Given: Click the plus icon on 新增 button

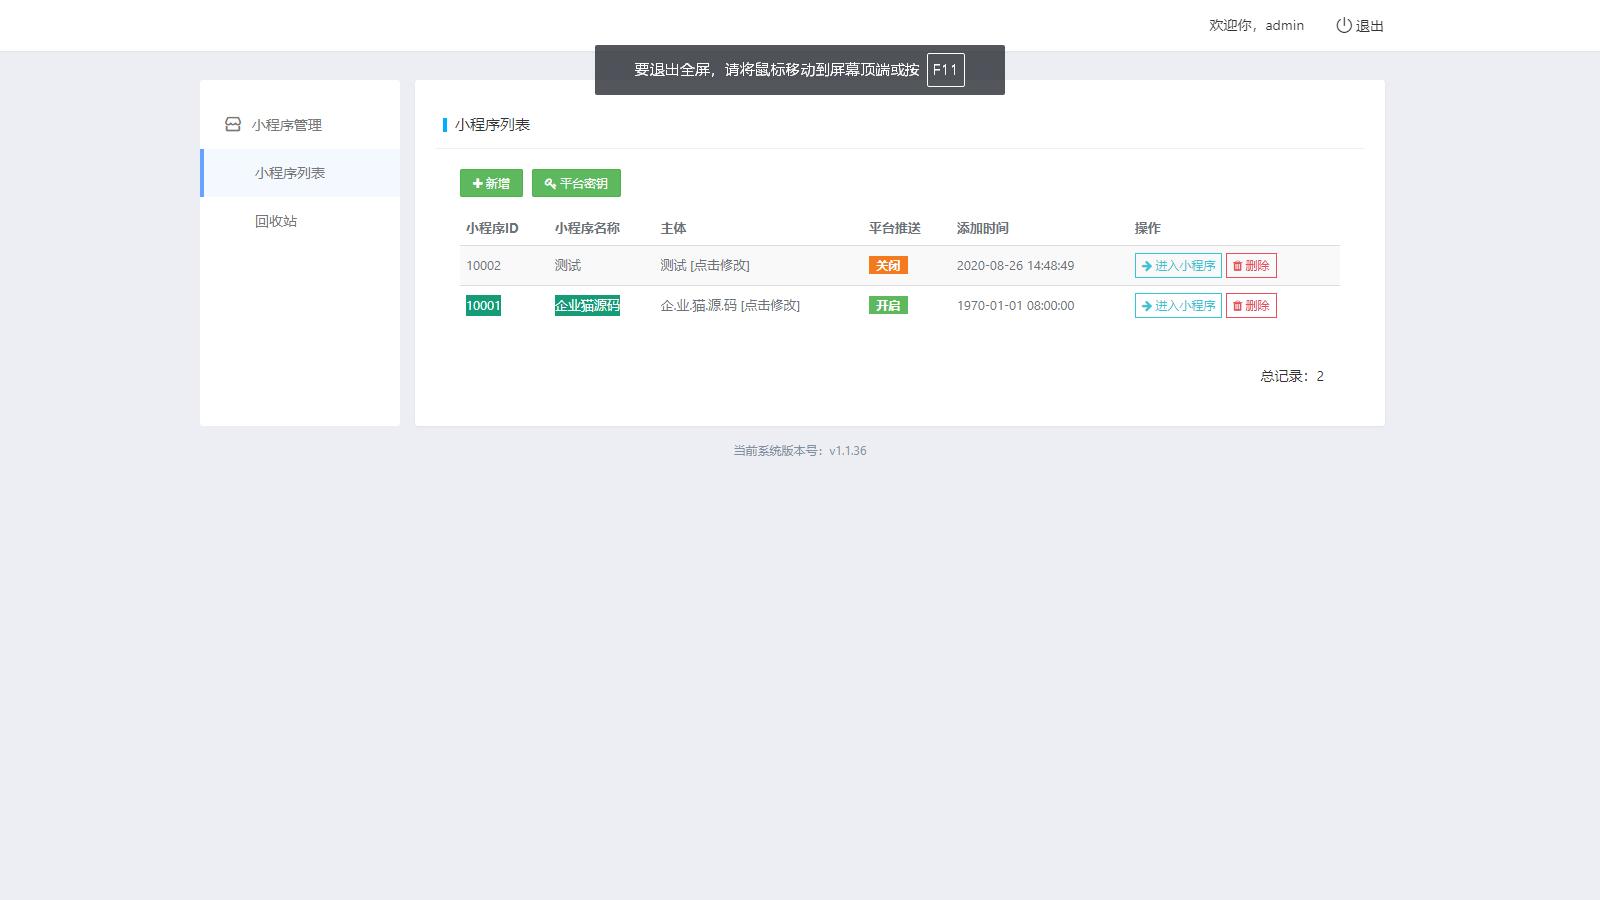Looking at the screenshot, I should pyautogui.click(x=478, y=184).
